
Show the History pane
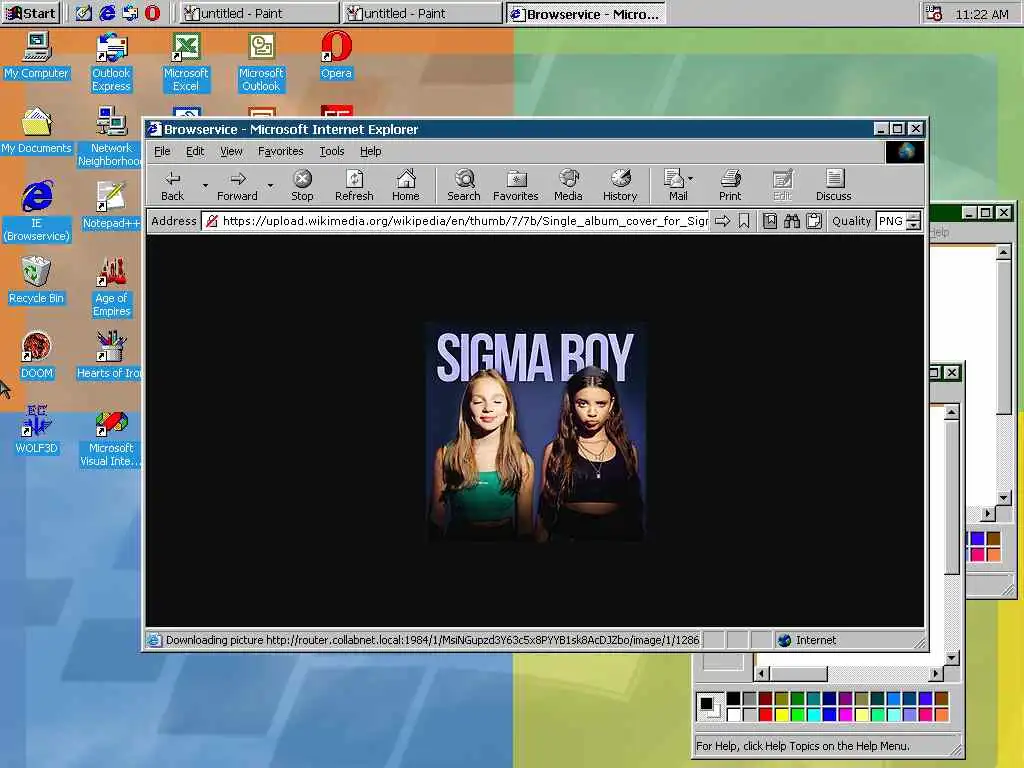(x=620, y=185)
